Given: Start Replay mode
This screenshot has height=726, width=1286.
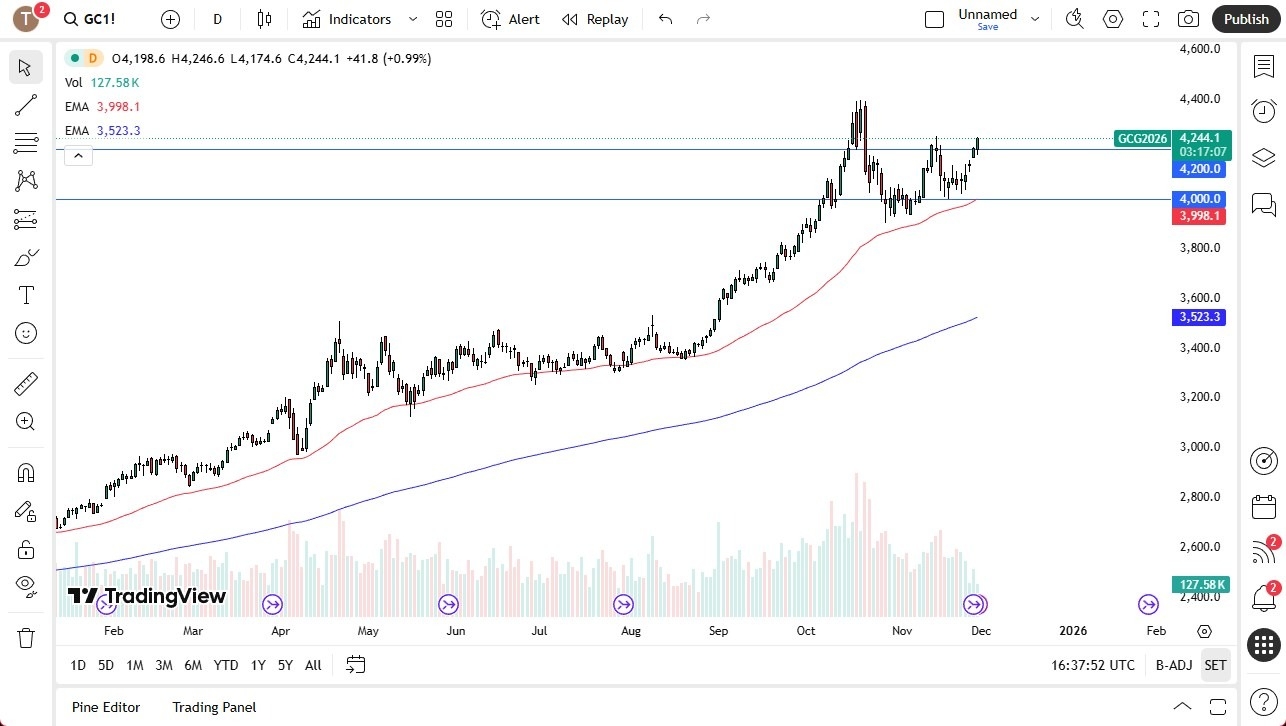Looking at the screenshot, I should 594,18.
